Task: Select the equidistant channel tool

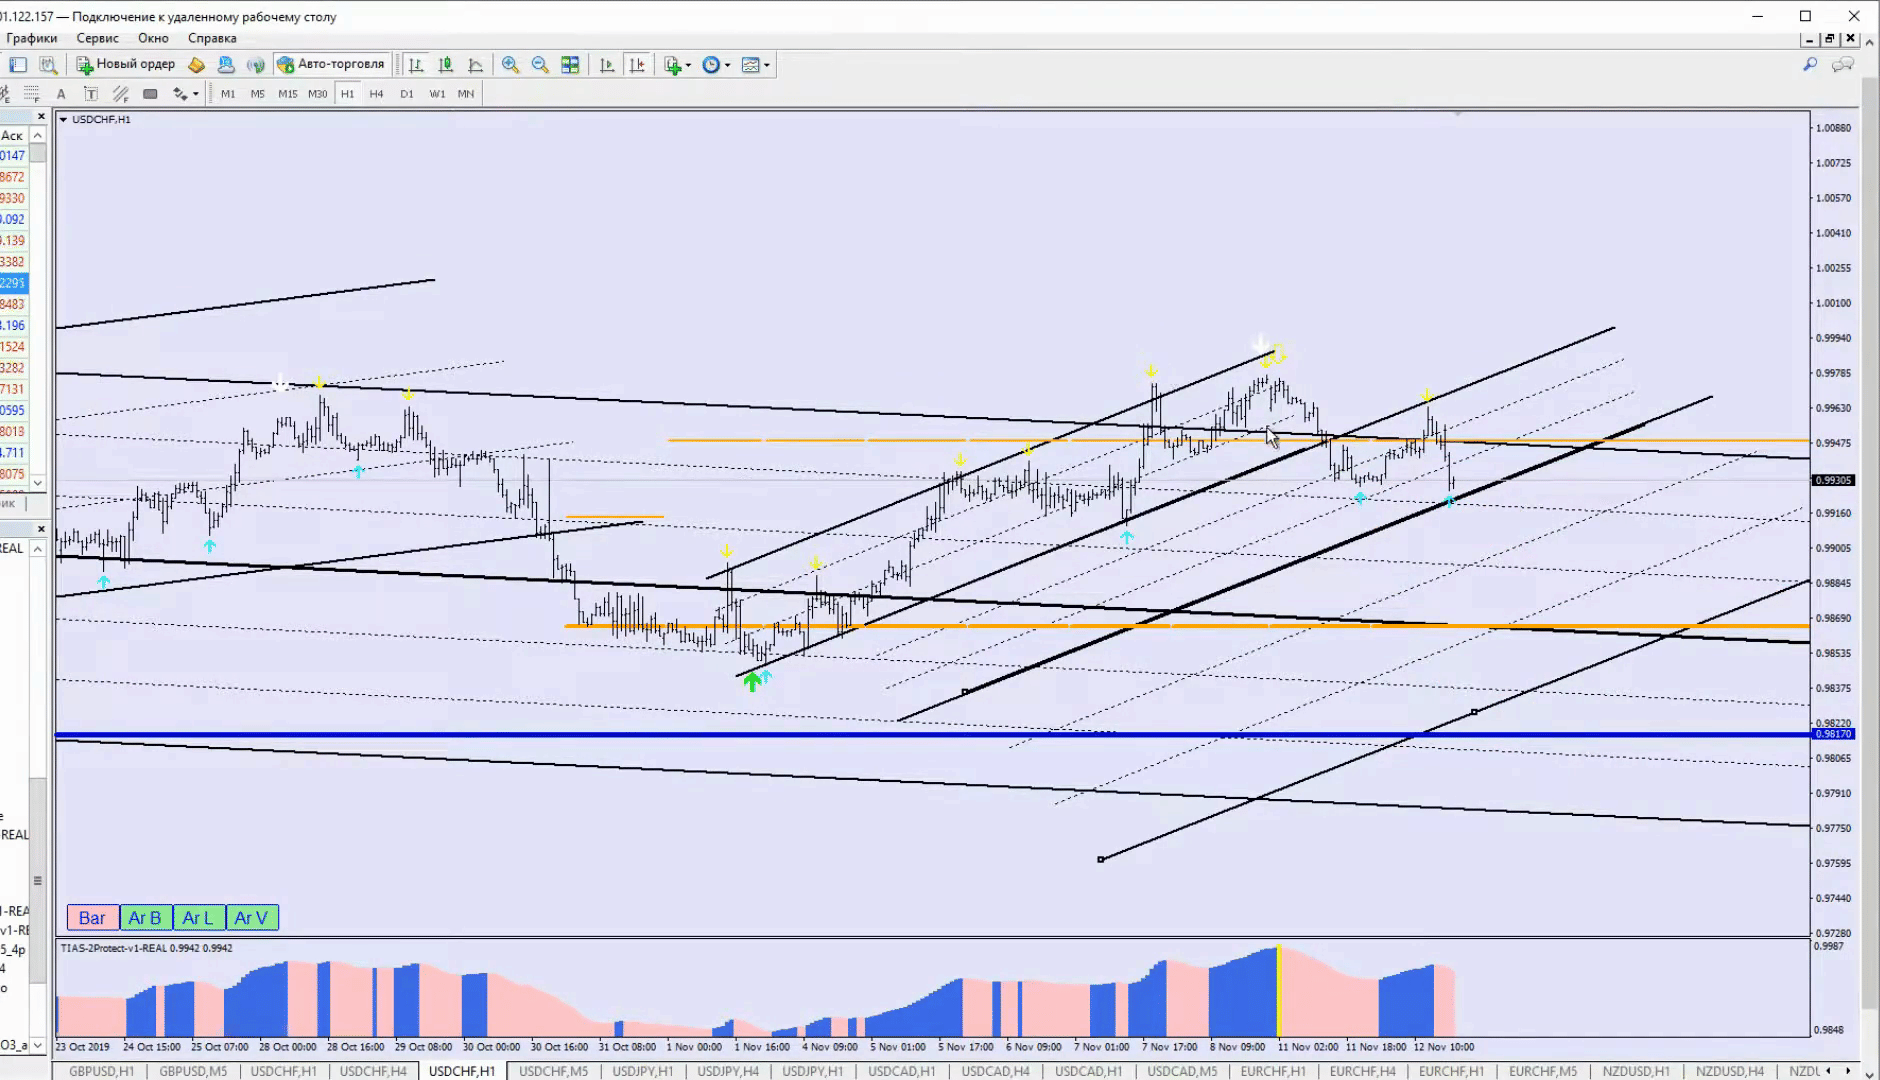Action: click(121, 94)
